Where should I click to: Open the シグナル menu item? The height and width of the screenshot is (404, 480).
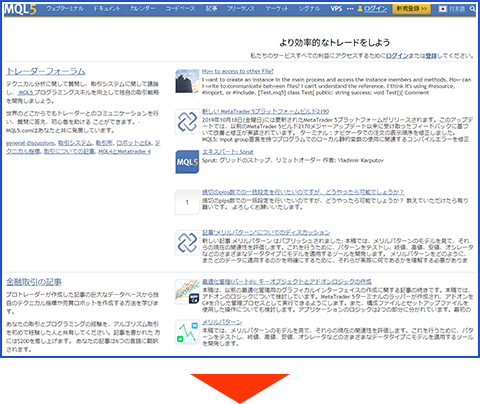pos(309,9)
